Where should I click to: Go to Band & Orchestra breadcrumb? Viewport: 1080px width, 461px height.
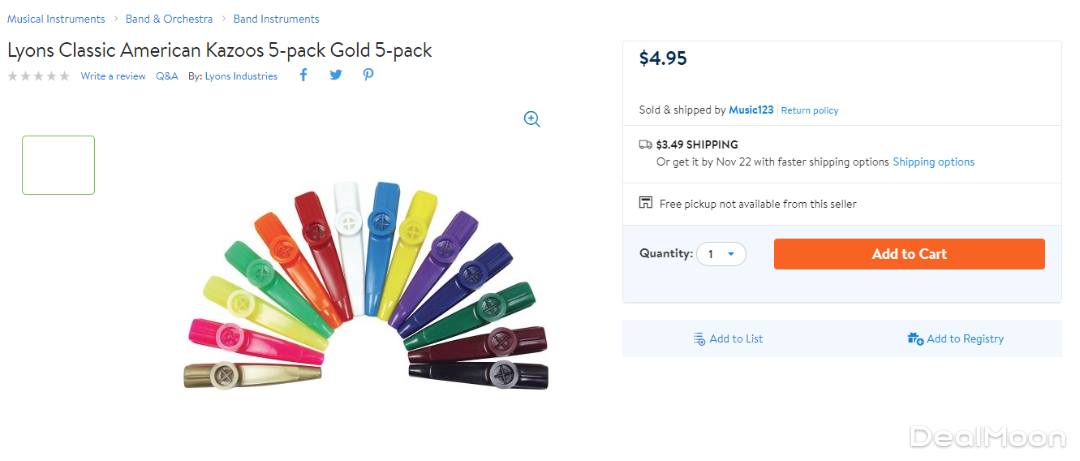[169, 19]
